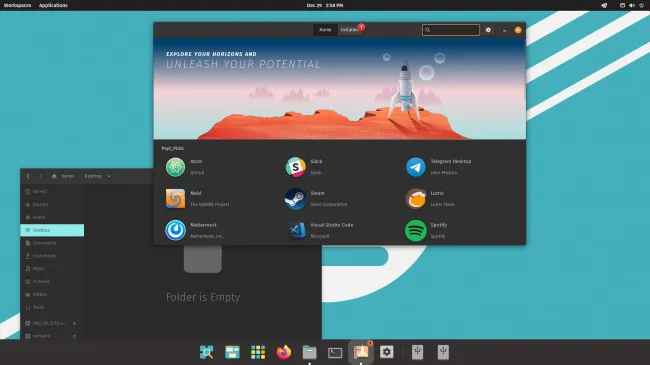Click the second USB drive dock icon

tap(443, 352)
